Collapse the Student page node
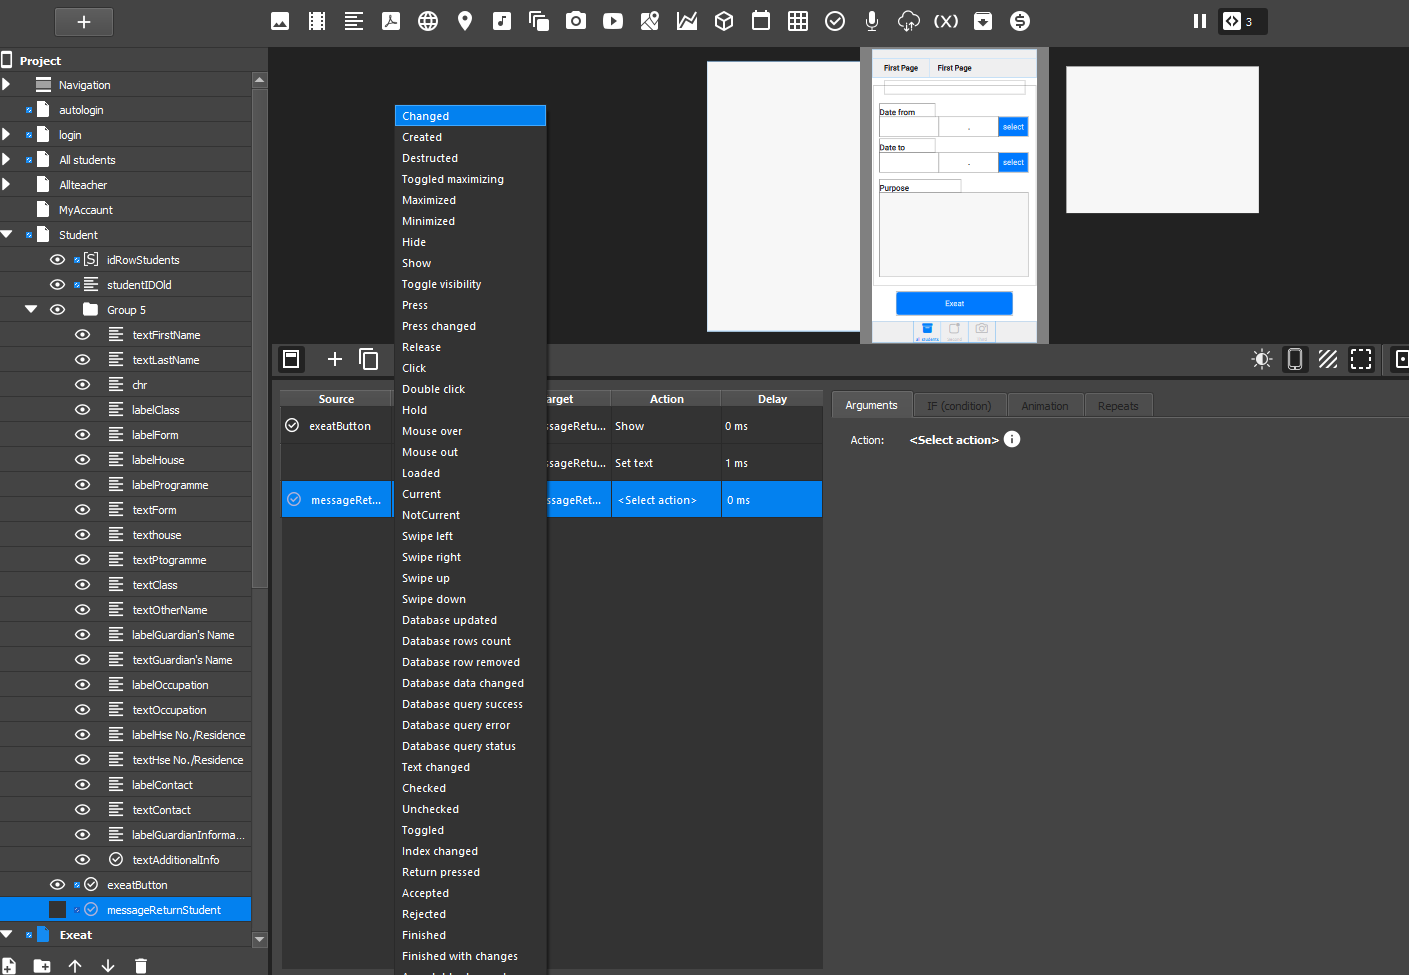 pyautogui.click(x=7, y=234)
